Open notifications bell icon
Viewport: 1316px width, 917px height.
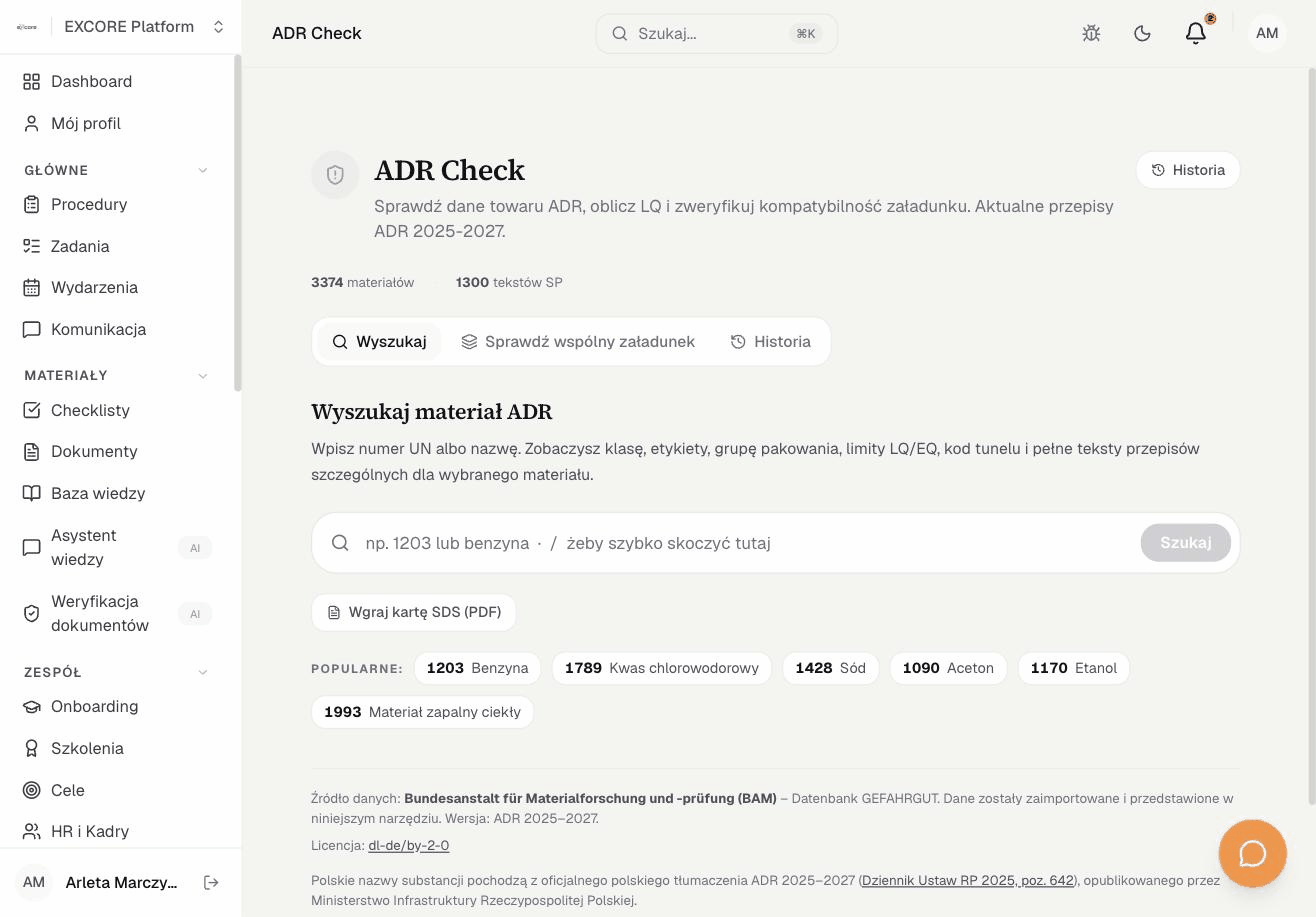click(x=1196, y=33)
